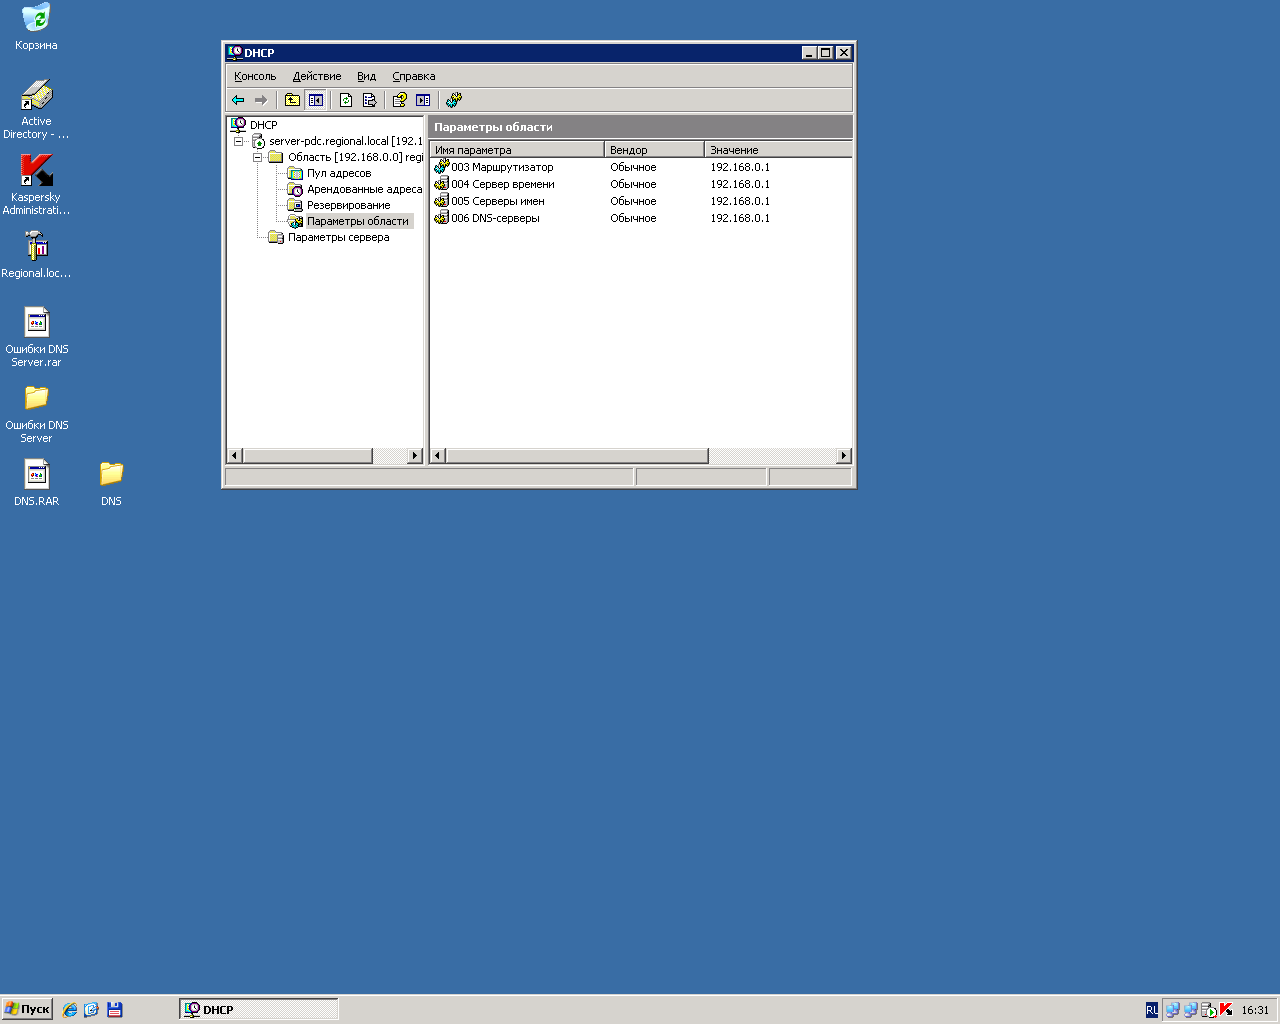Select Резервирование in the tree
The image size is (1280, 1024).
point(348,205)
